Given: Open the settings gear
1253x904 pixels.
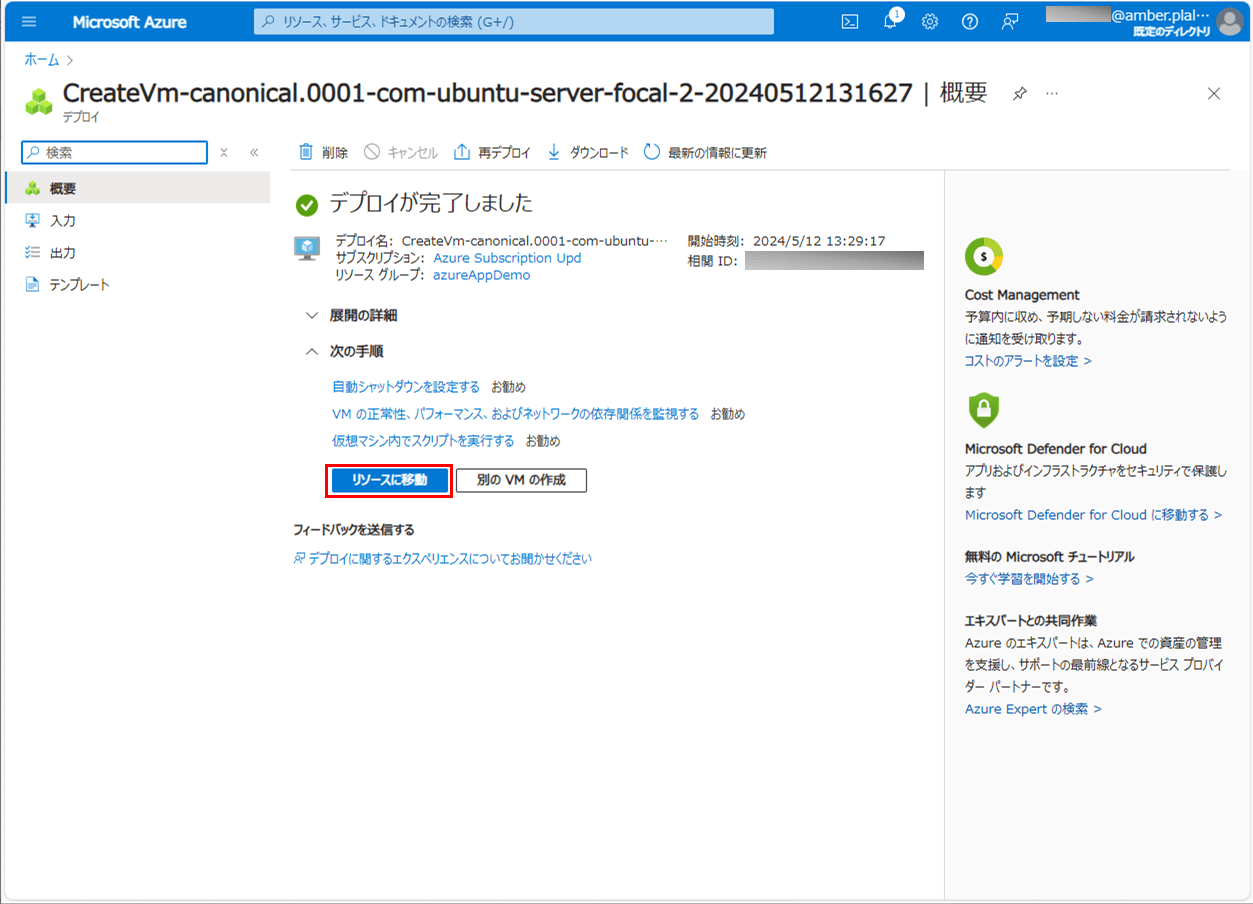Looking at the screenshot, I should (929, 22).
